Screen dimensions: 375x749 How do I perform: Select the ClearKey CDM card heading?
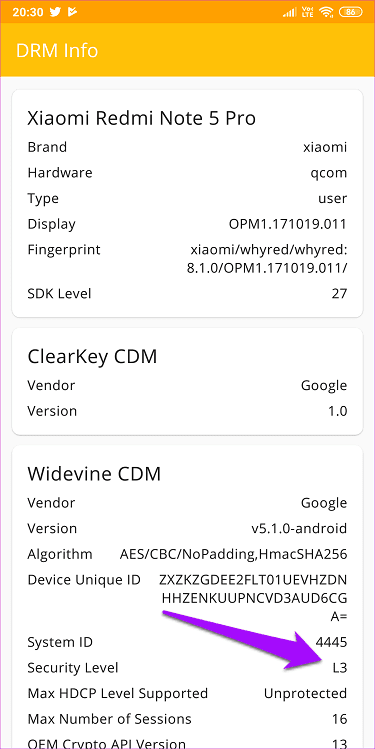(x=92, y=356)
